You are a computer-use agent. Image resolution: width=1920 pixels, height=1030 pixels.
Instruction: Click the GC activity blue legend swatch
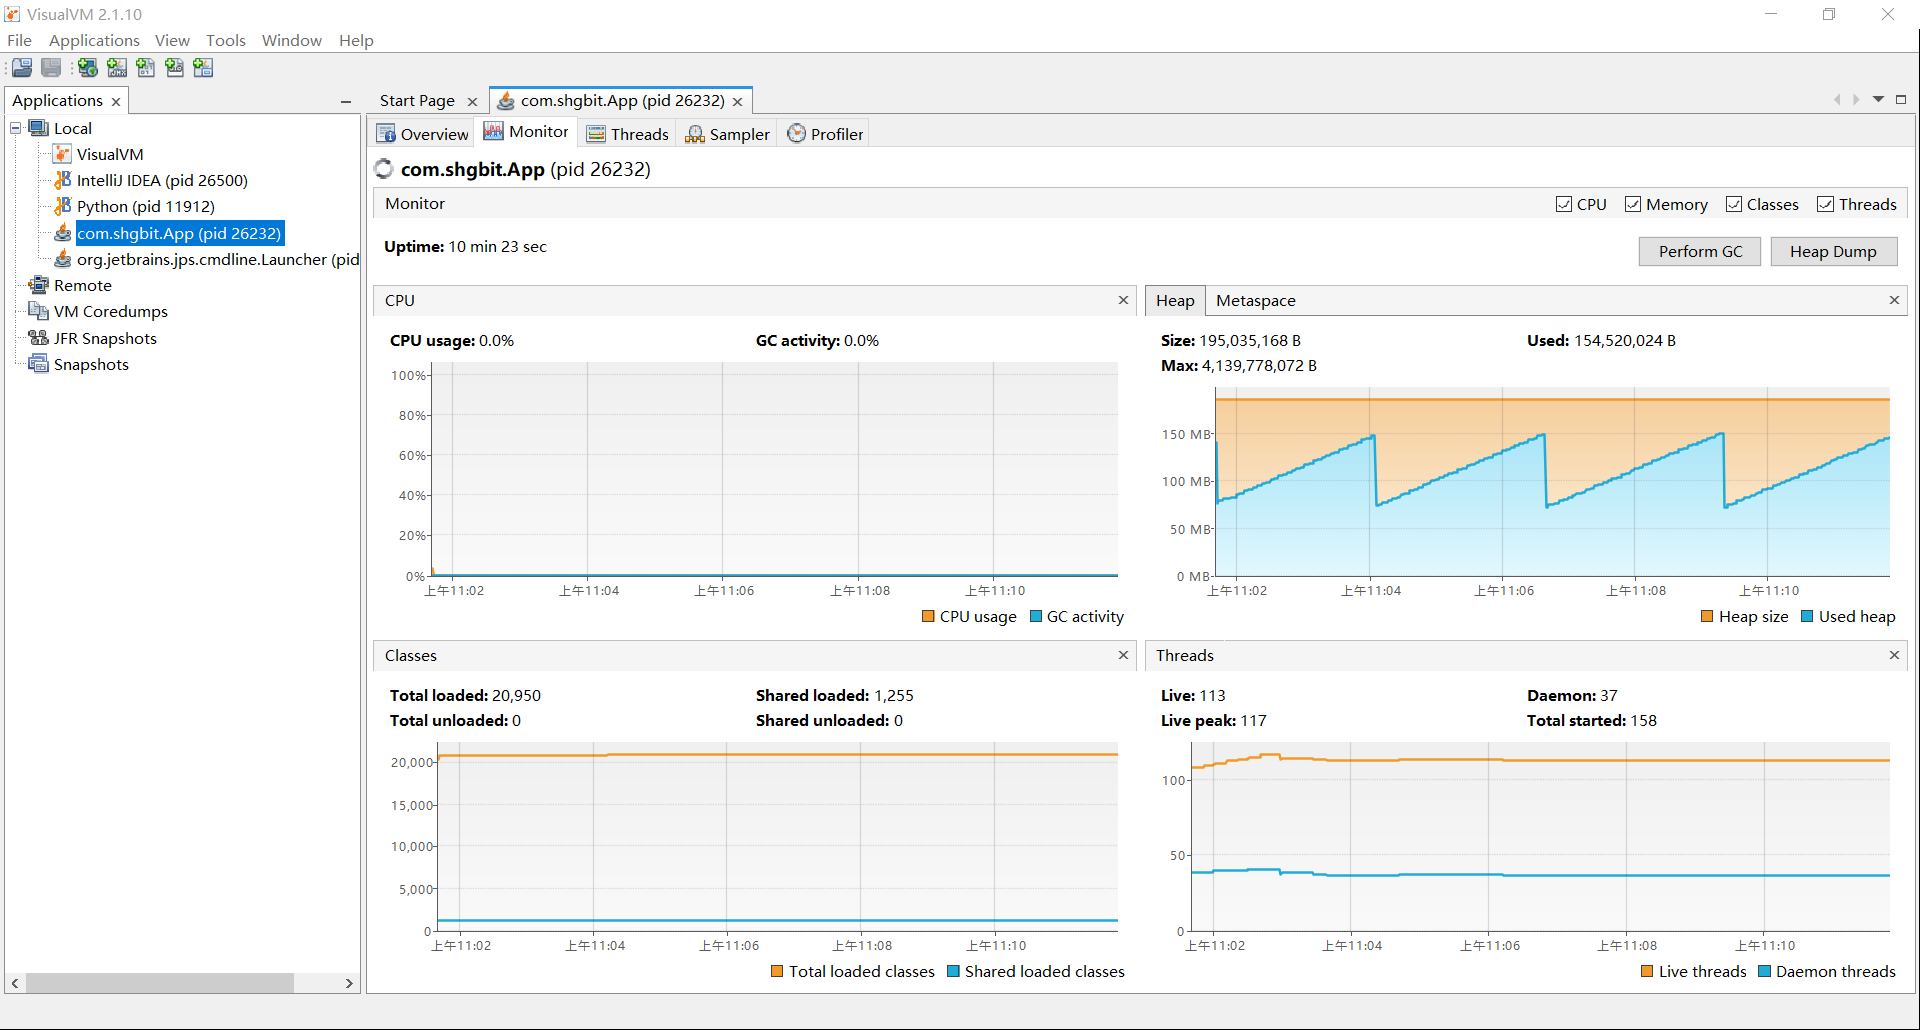click(x=1036, y=616)
